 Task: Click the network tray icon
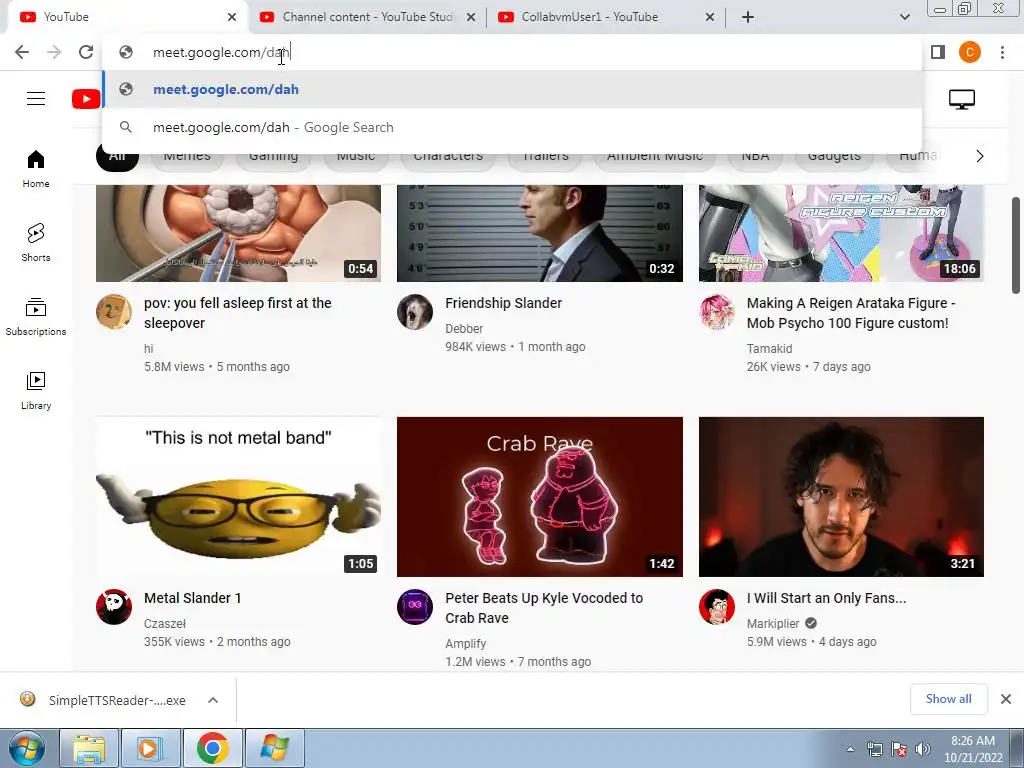[874, 749]
